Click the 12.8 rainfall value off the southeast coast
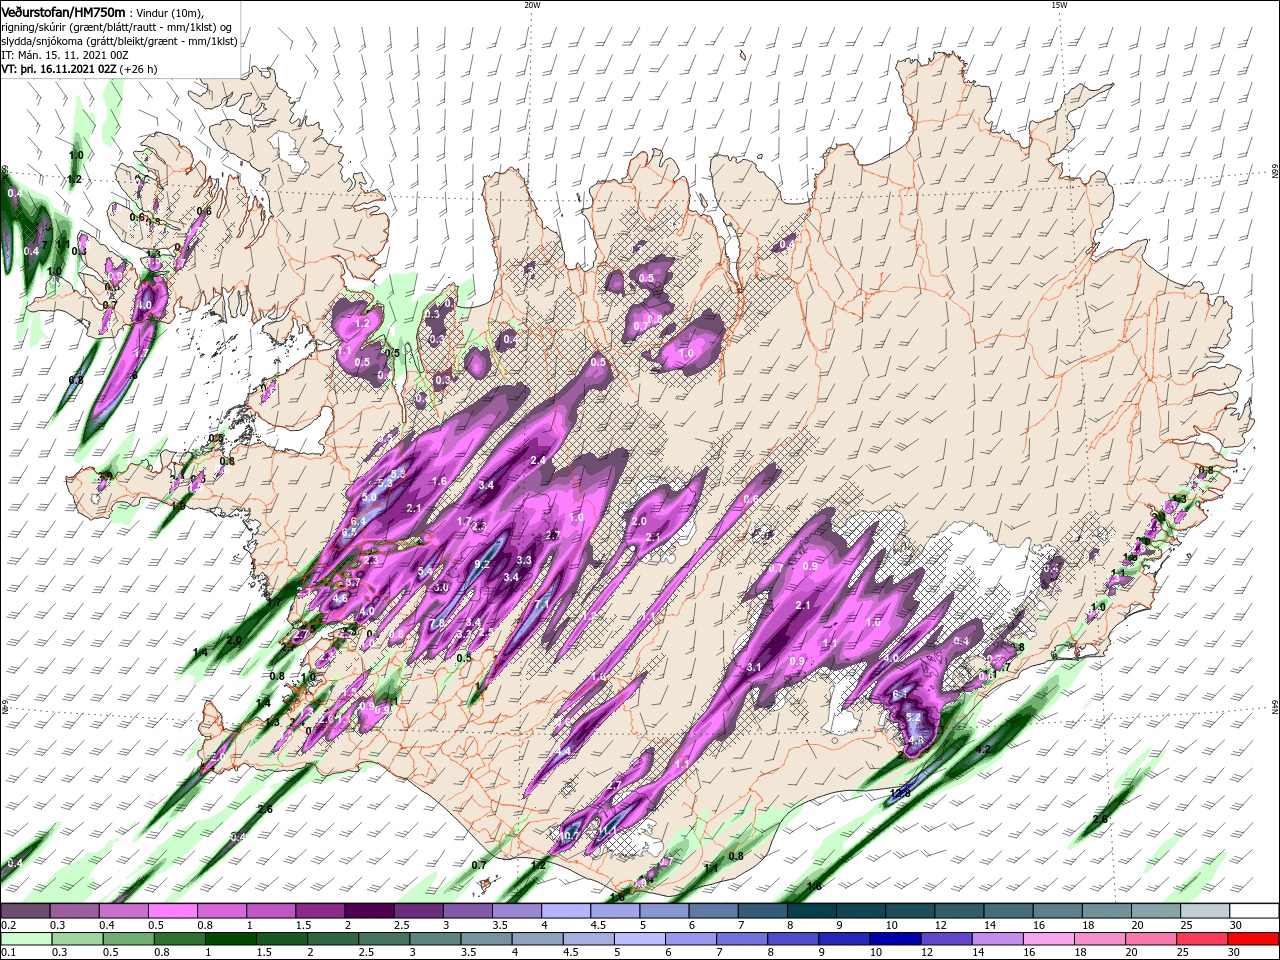Viewport: 1280px width, 960px height. (899, 793)
